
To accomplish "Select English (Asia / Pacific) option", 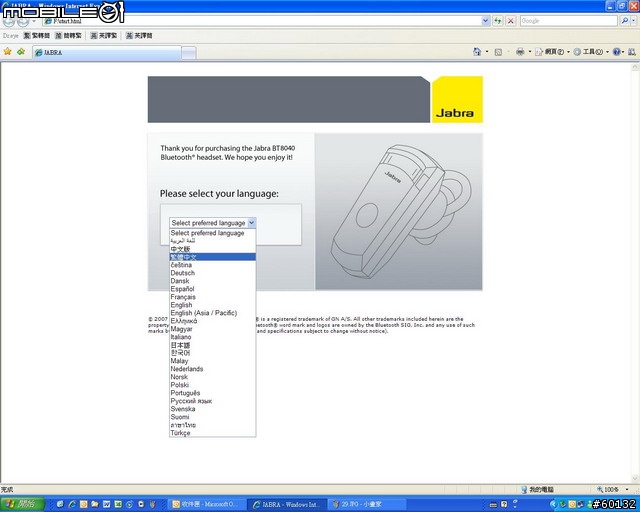I will (x=213, y=313).
